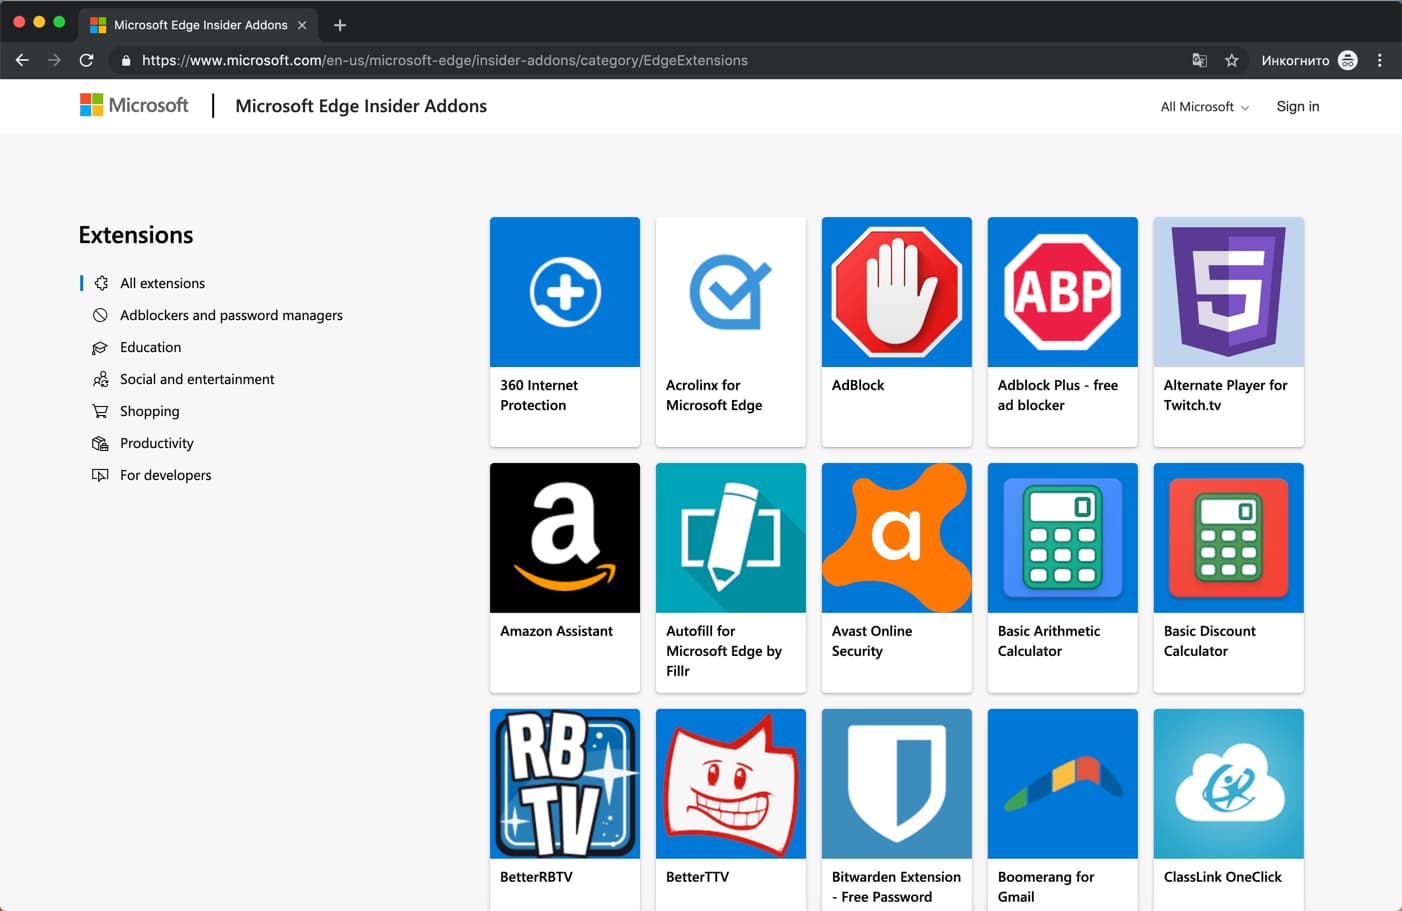Select the Productivity sidebar category
Screen dimensions: 1402x911
pos(156,443)
